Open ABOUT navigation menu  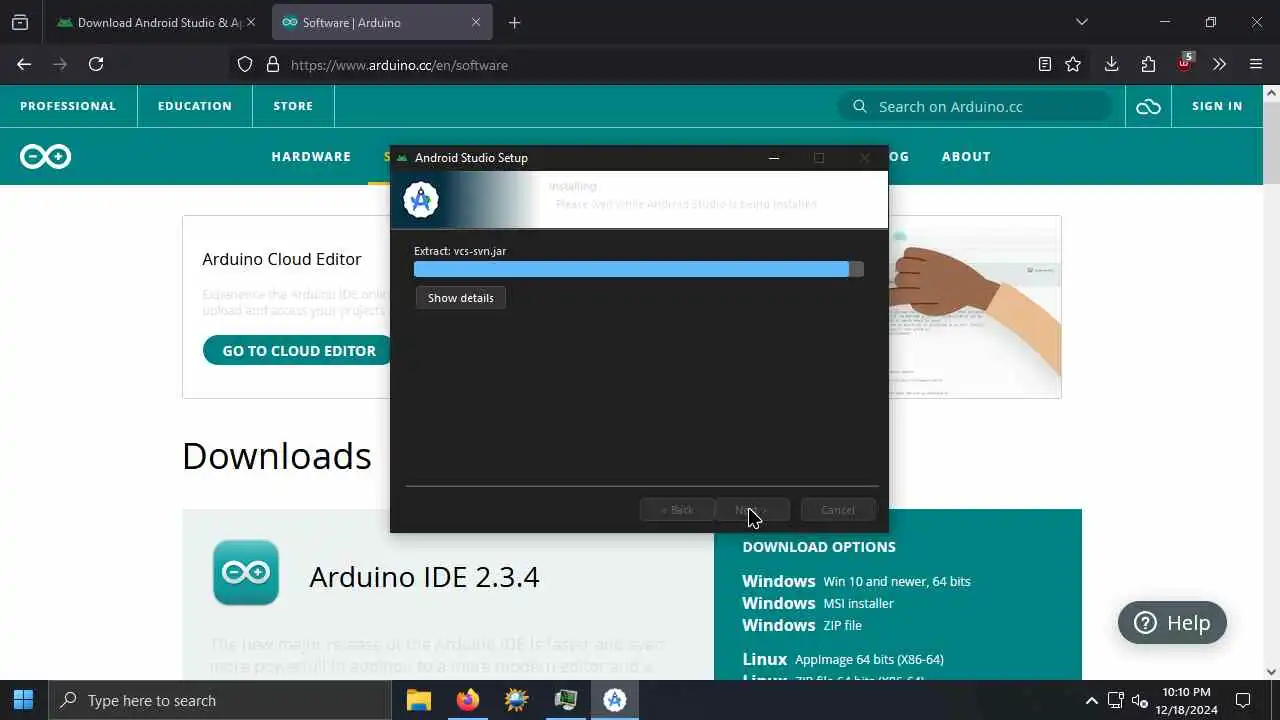click(x=966, y=156)
